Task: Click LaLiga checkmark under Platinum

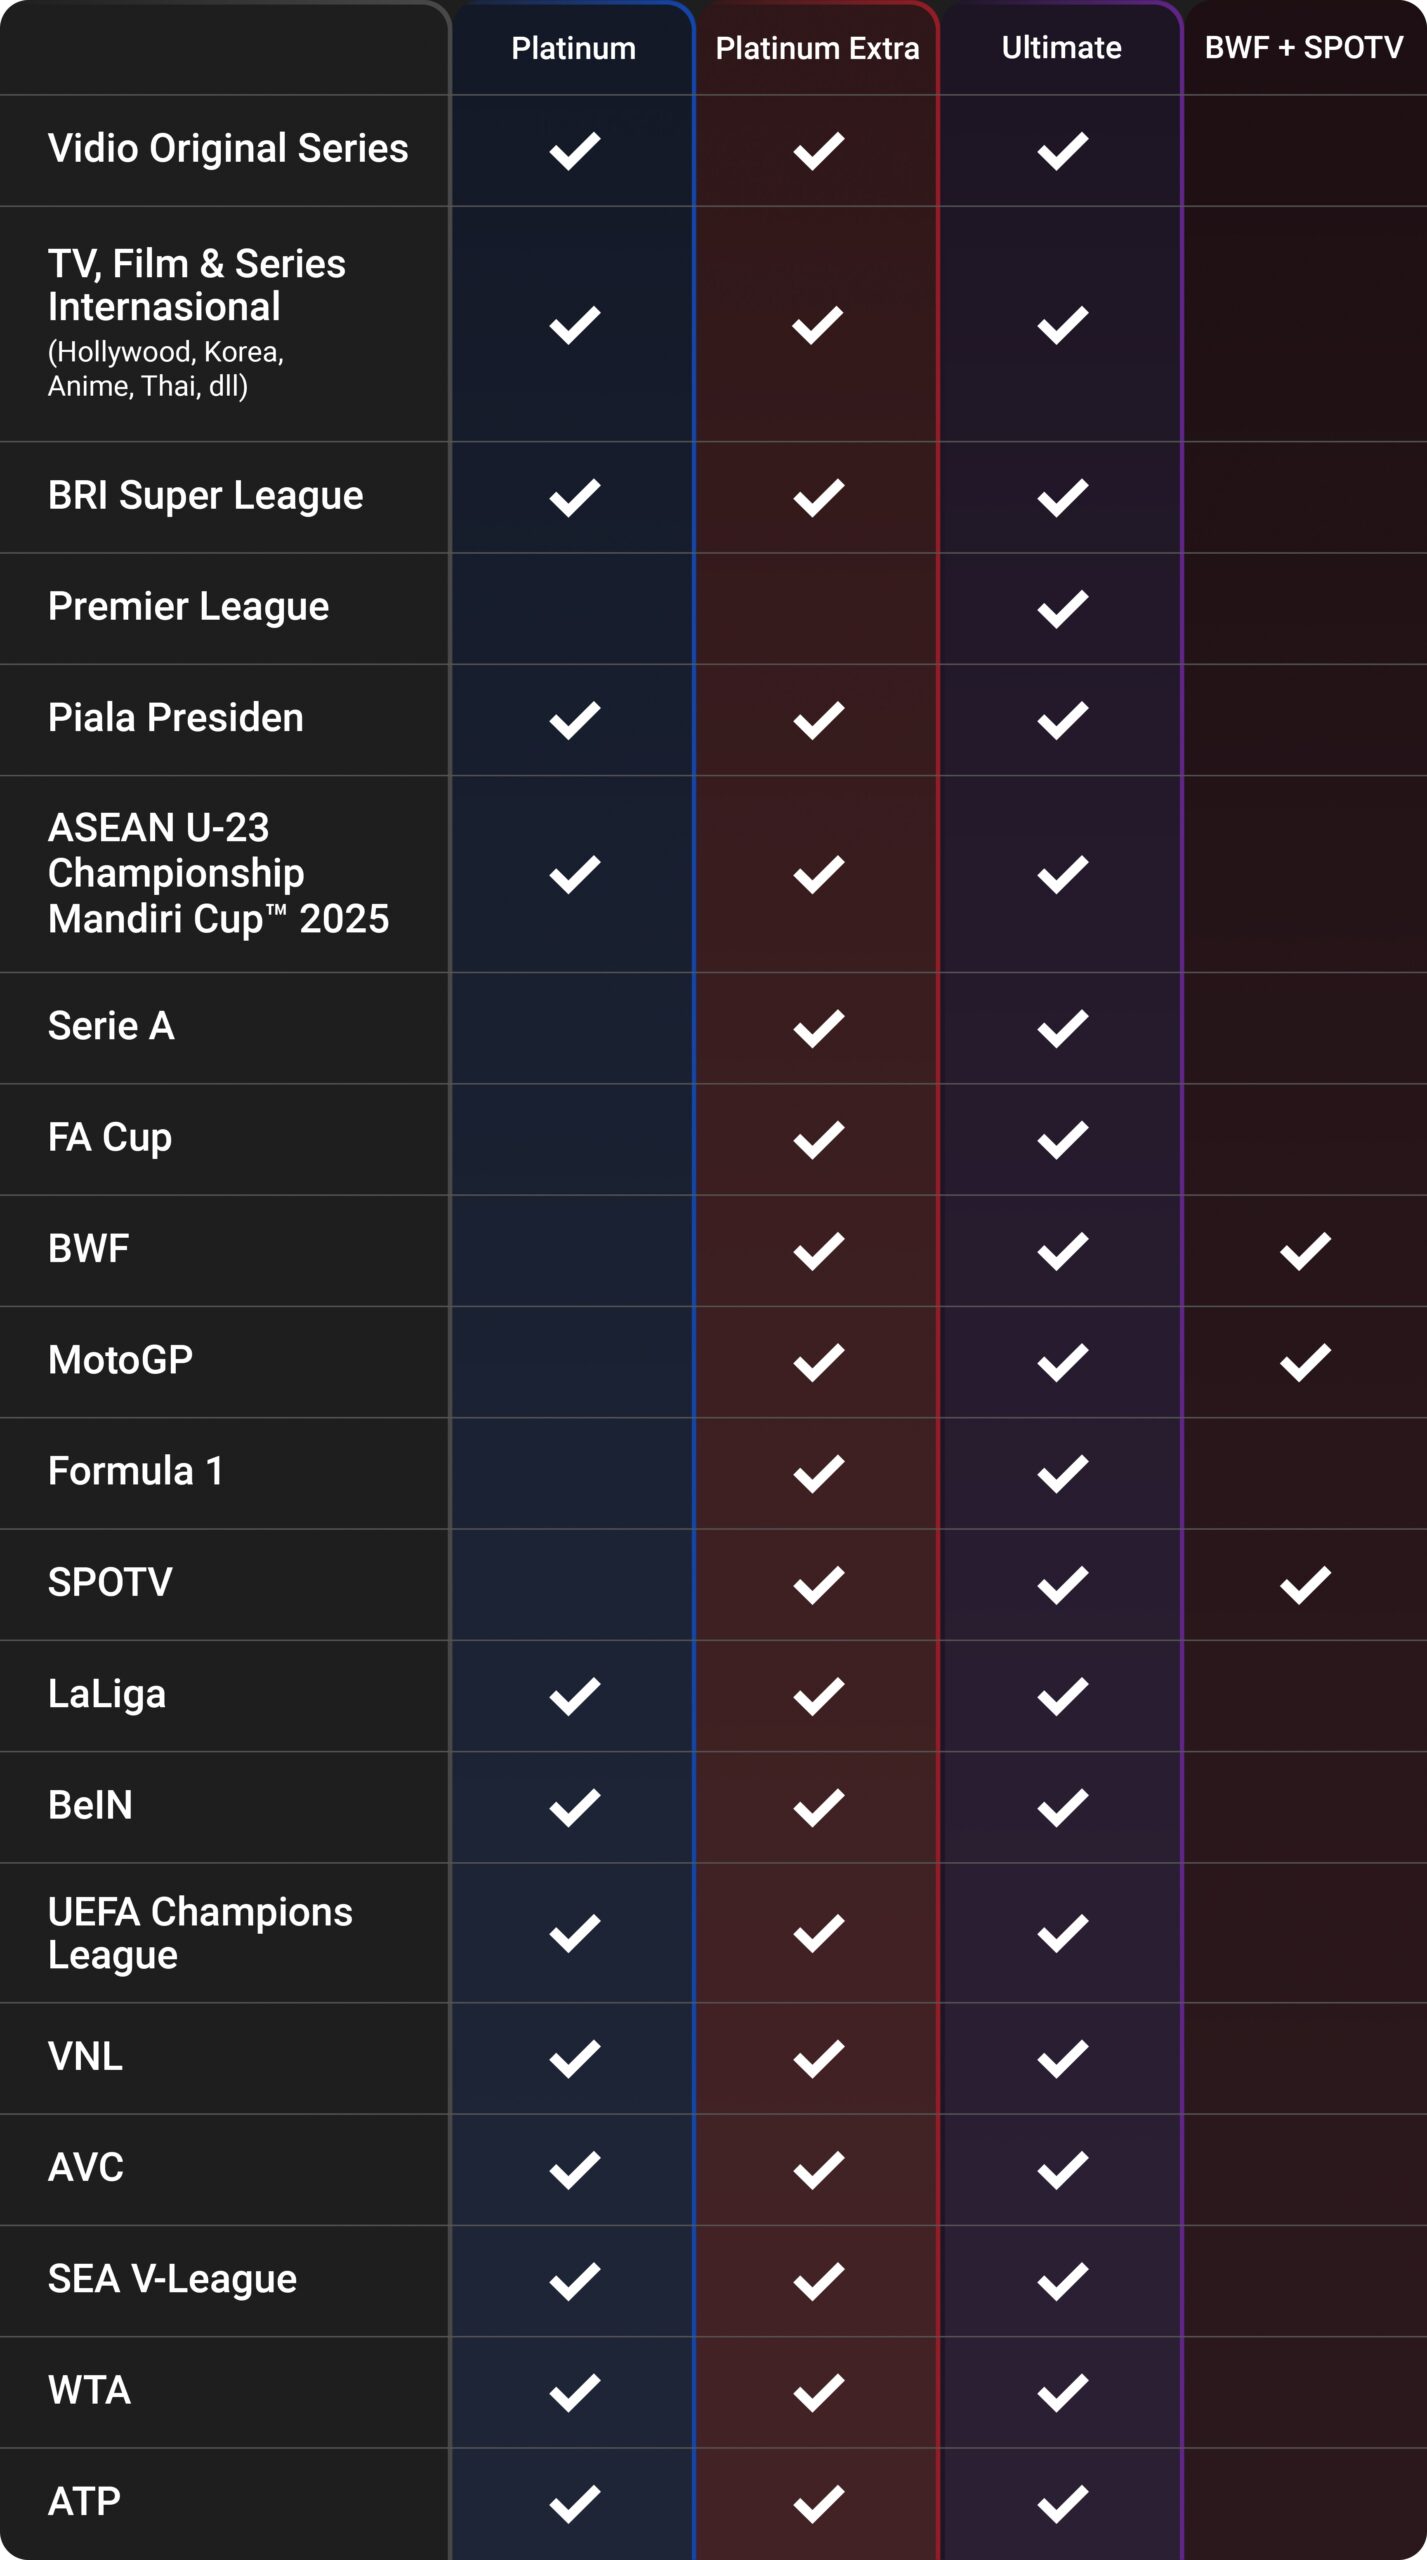Action: click(x=575, y=1696)
